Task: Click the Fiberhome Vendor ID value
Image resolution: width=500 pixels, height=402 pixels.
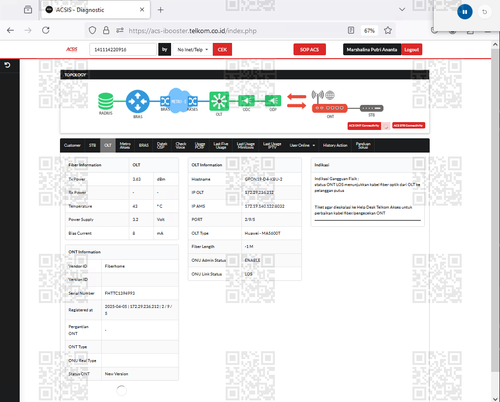Action: tap(115, 266)
